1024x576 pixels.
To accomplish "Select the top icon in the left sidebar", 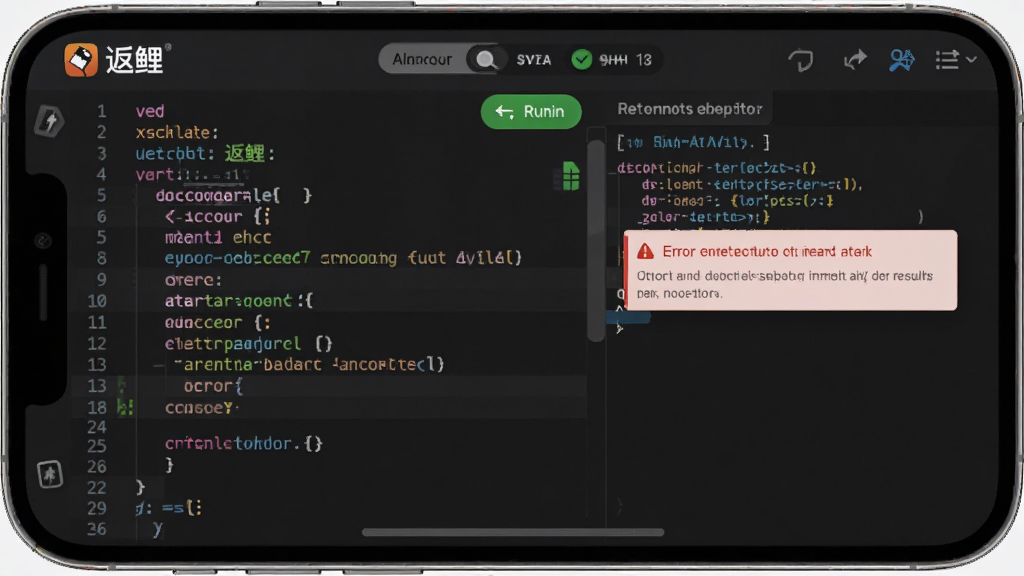I will click(x=49, y=121).
